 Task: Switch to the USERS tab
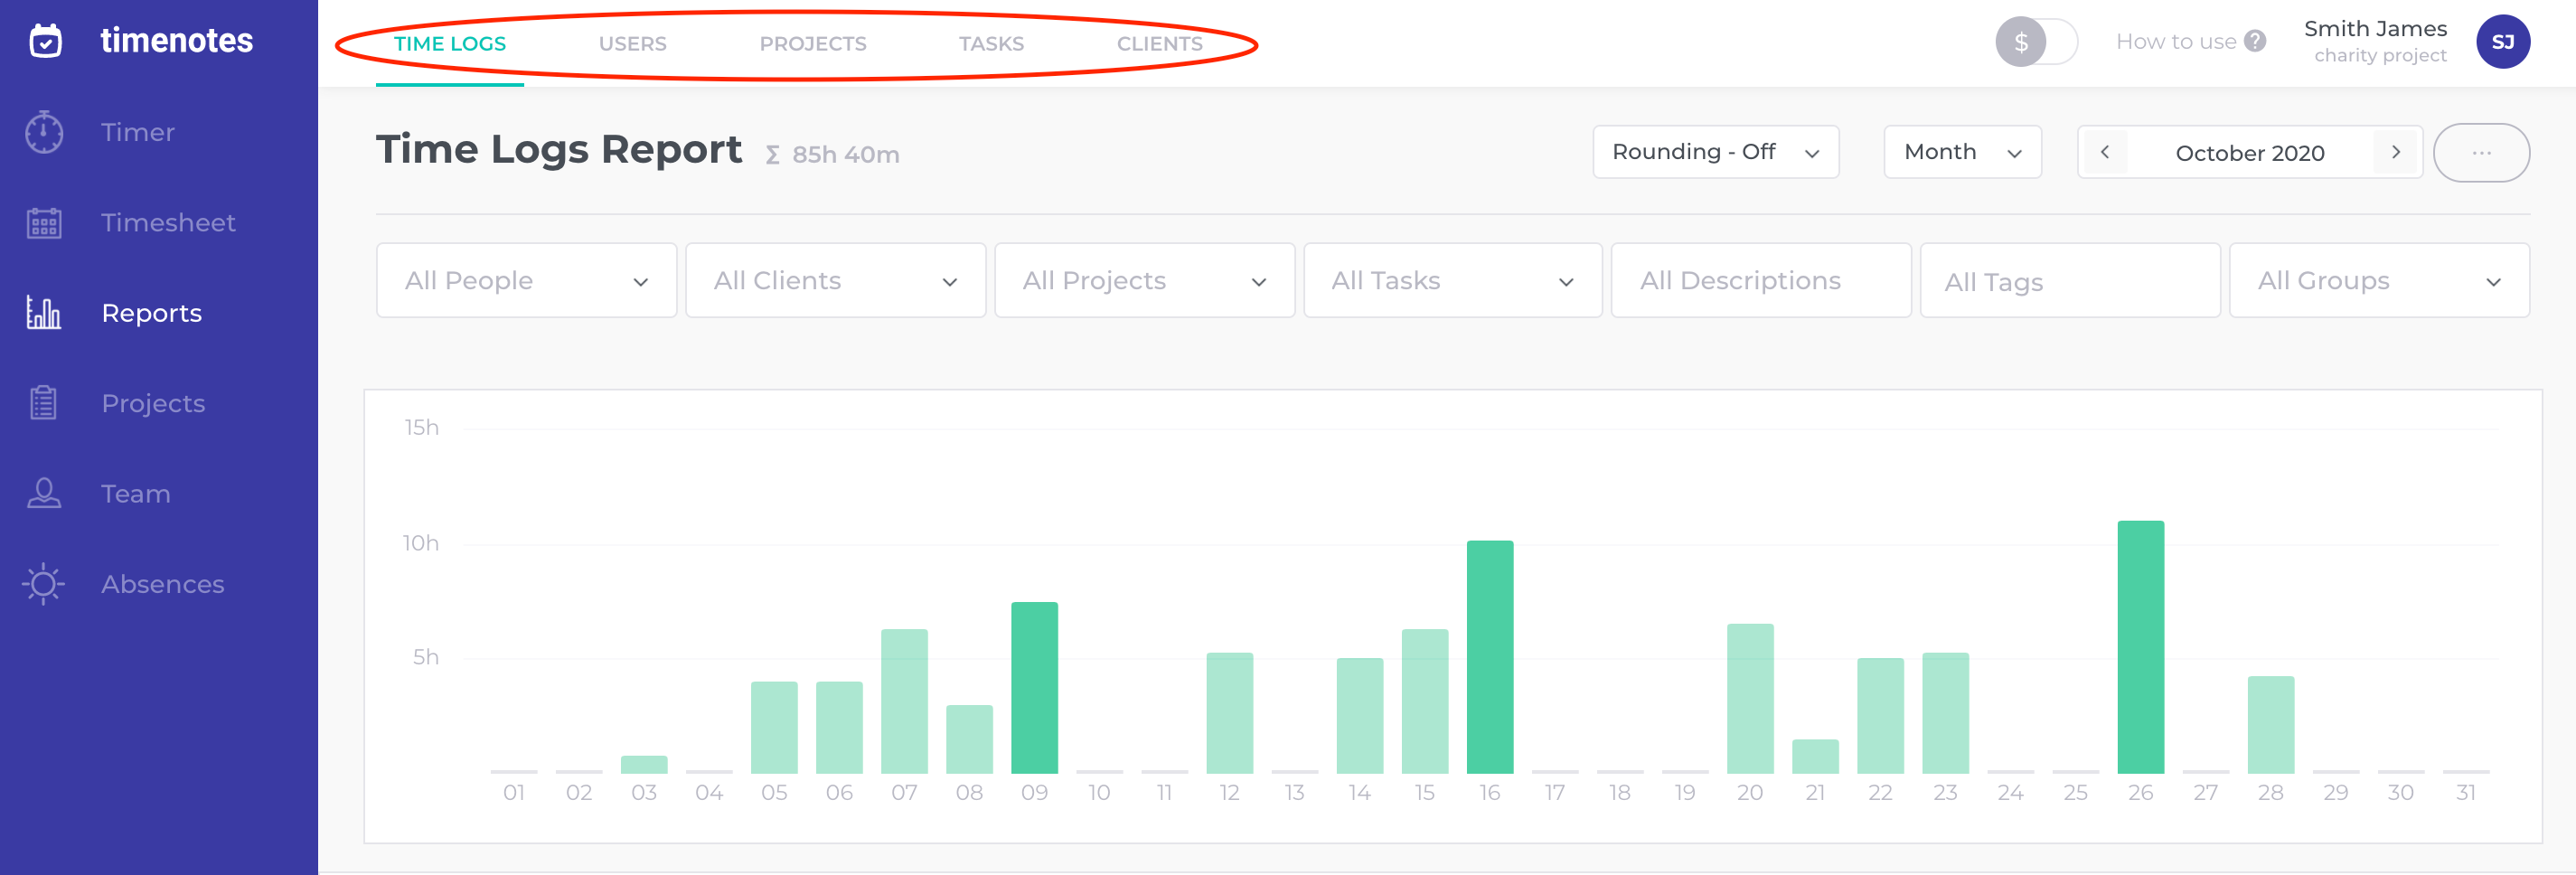[x=633, y=44]
